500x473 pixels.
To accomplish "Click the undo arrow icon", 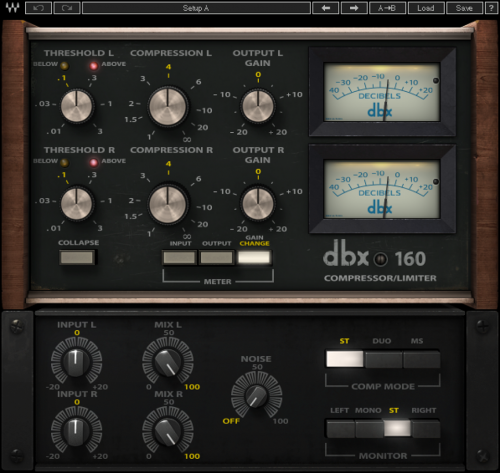I will tap(38, 8).
